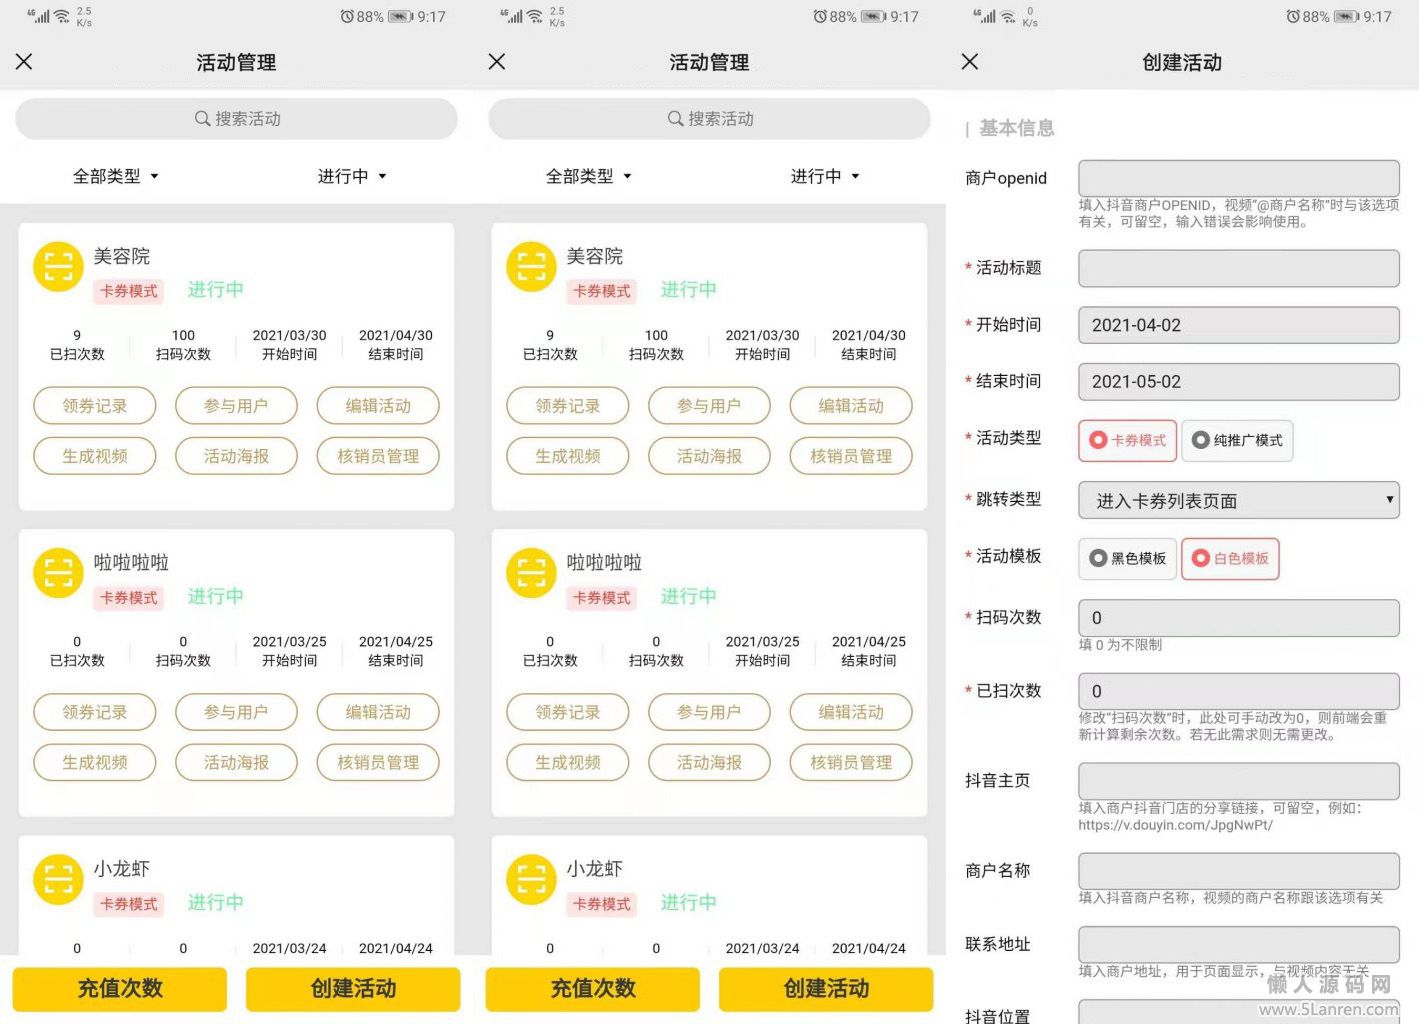The image size is (1419, 1024).
Task: Choose the 黑色模板 template option
Action: coord(1128,559)
